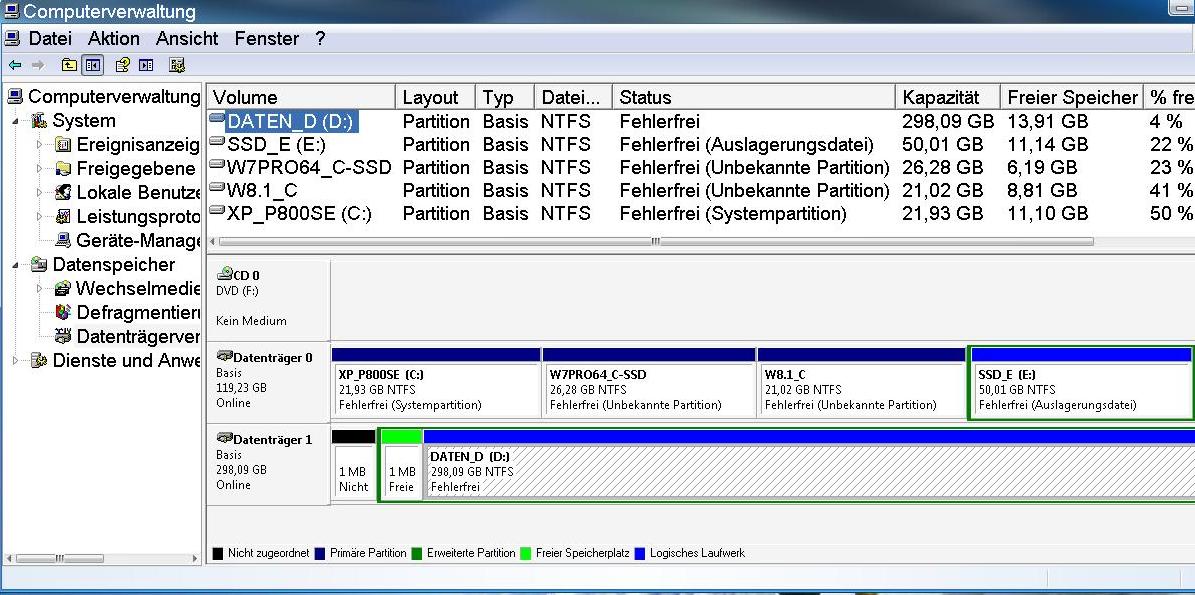This screenshot has width=1195, height=595.
Task: Open the Defragmentierung icon in tree
Action: point(63,312)
